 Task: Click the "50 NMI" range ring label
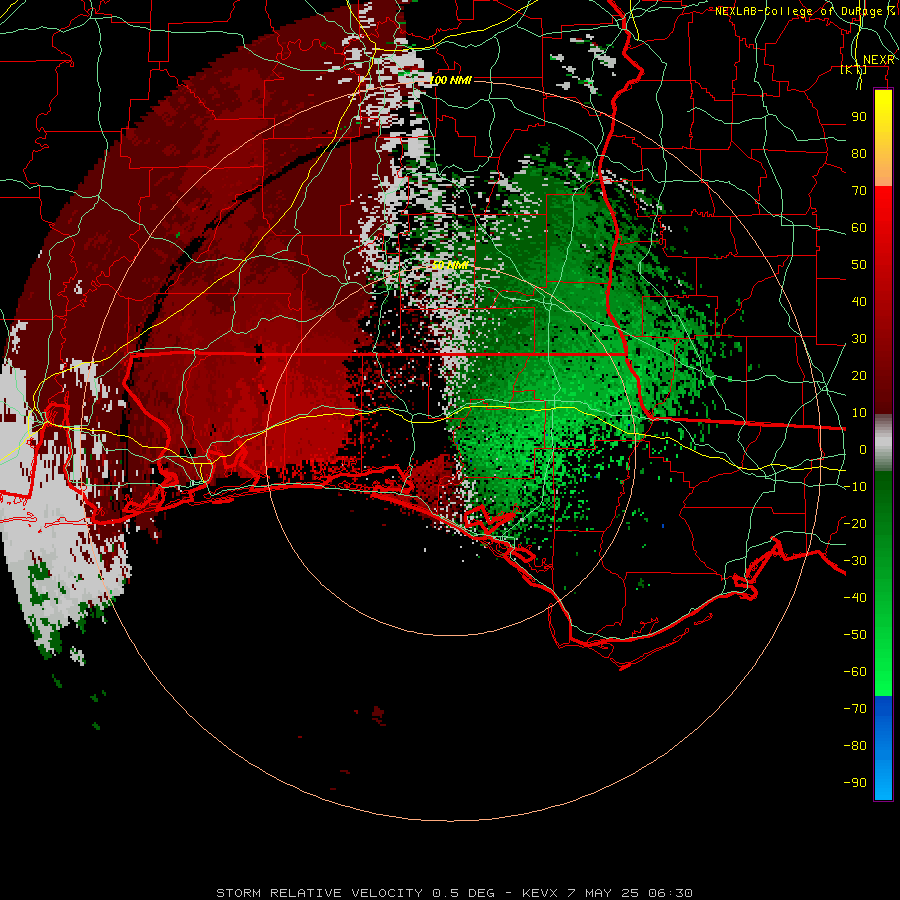(449, 265)
